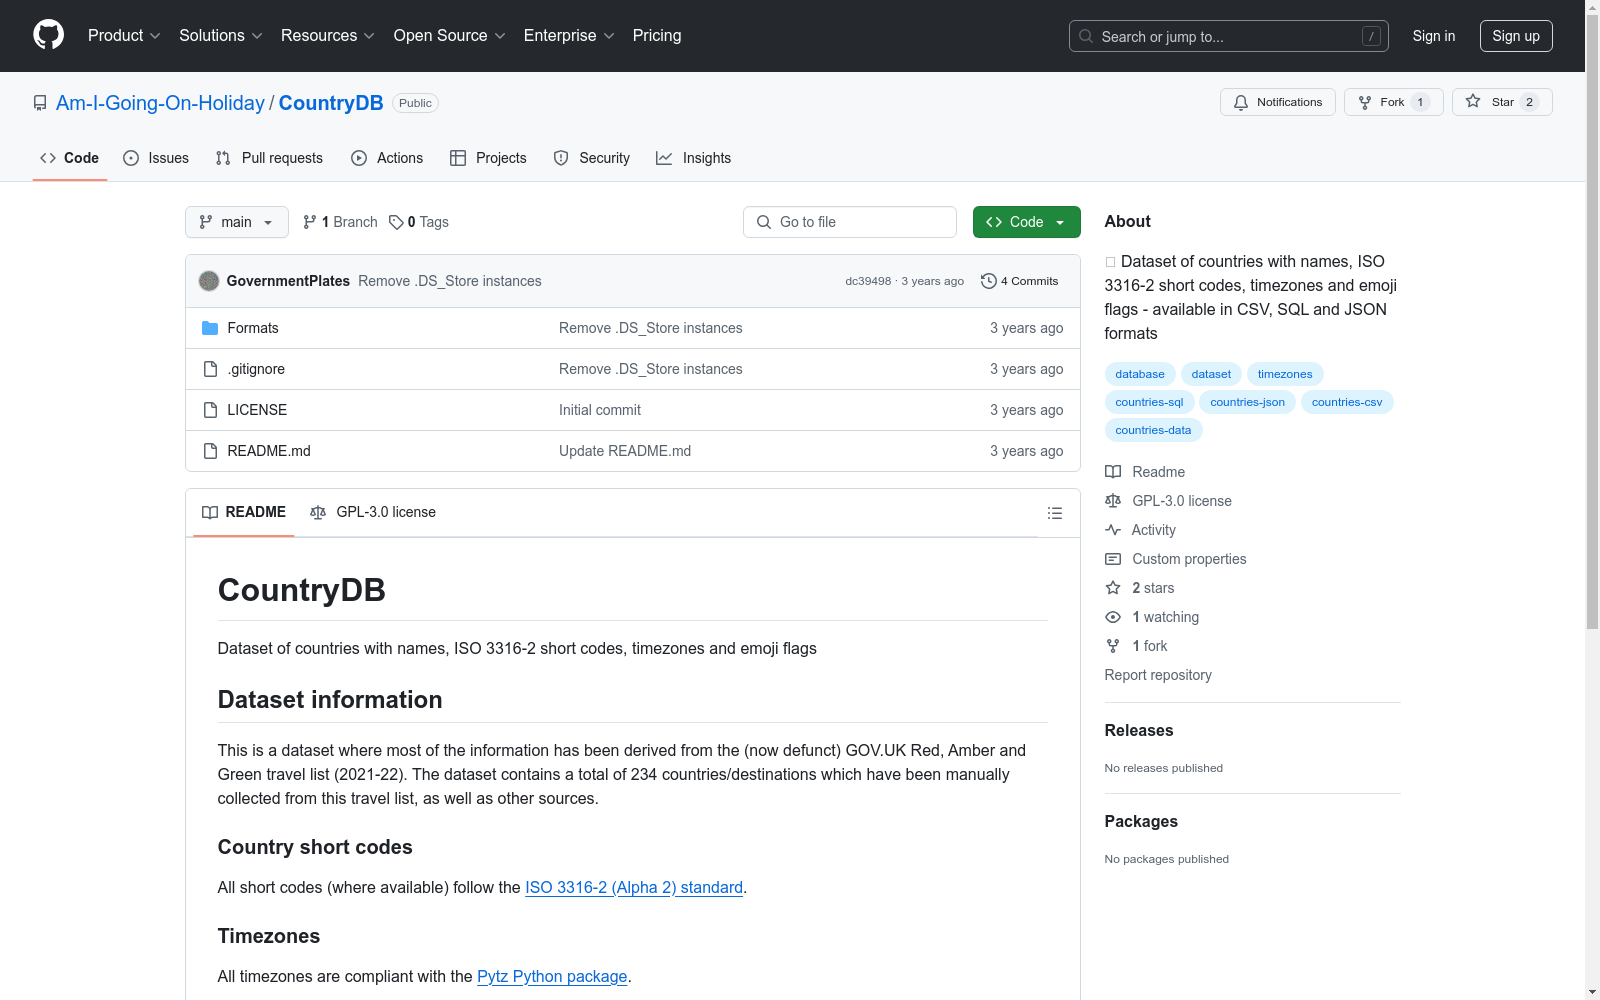The image size is (1600, 1000).
Task: Open the Open Source dropdown
Action: point(450,35)
